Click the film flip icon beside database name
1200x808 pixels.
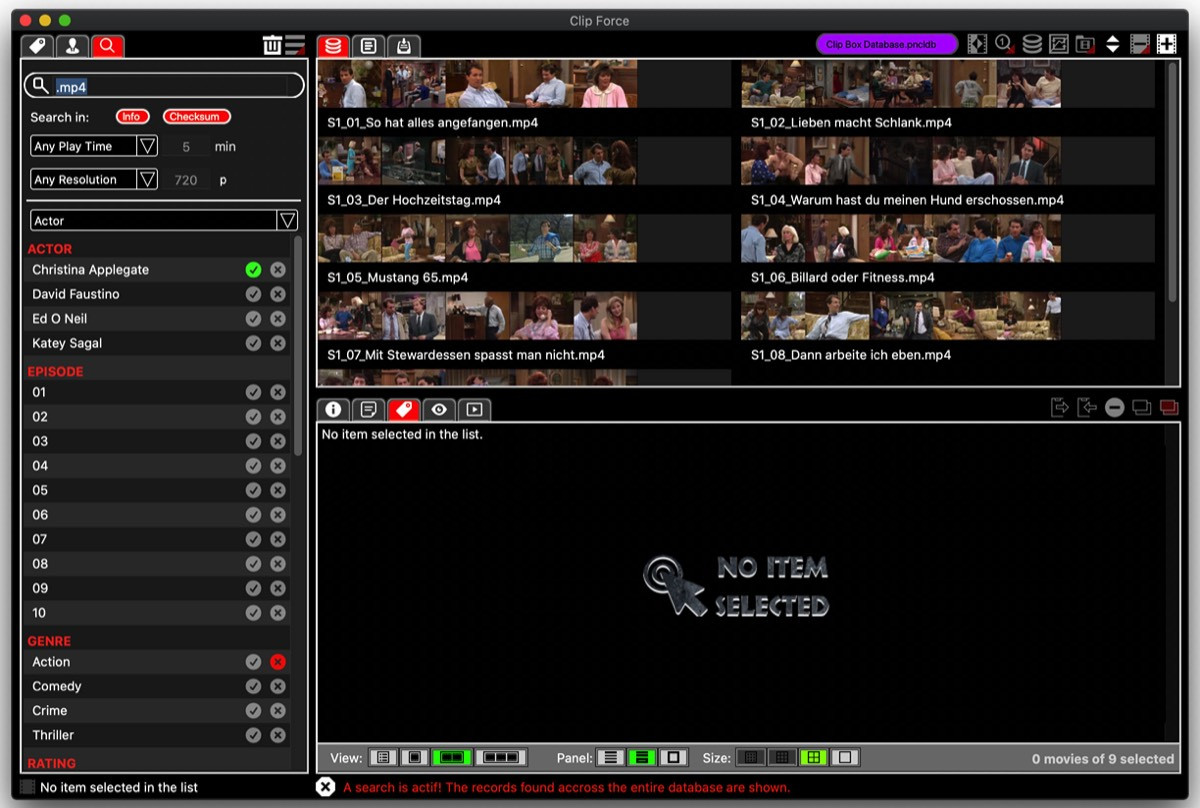tap(977, 44)
